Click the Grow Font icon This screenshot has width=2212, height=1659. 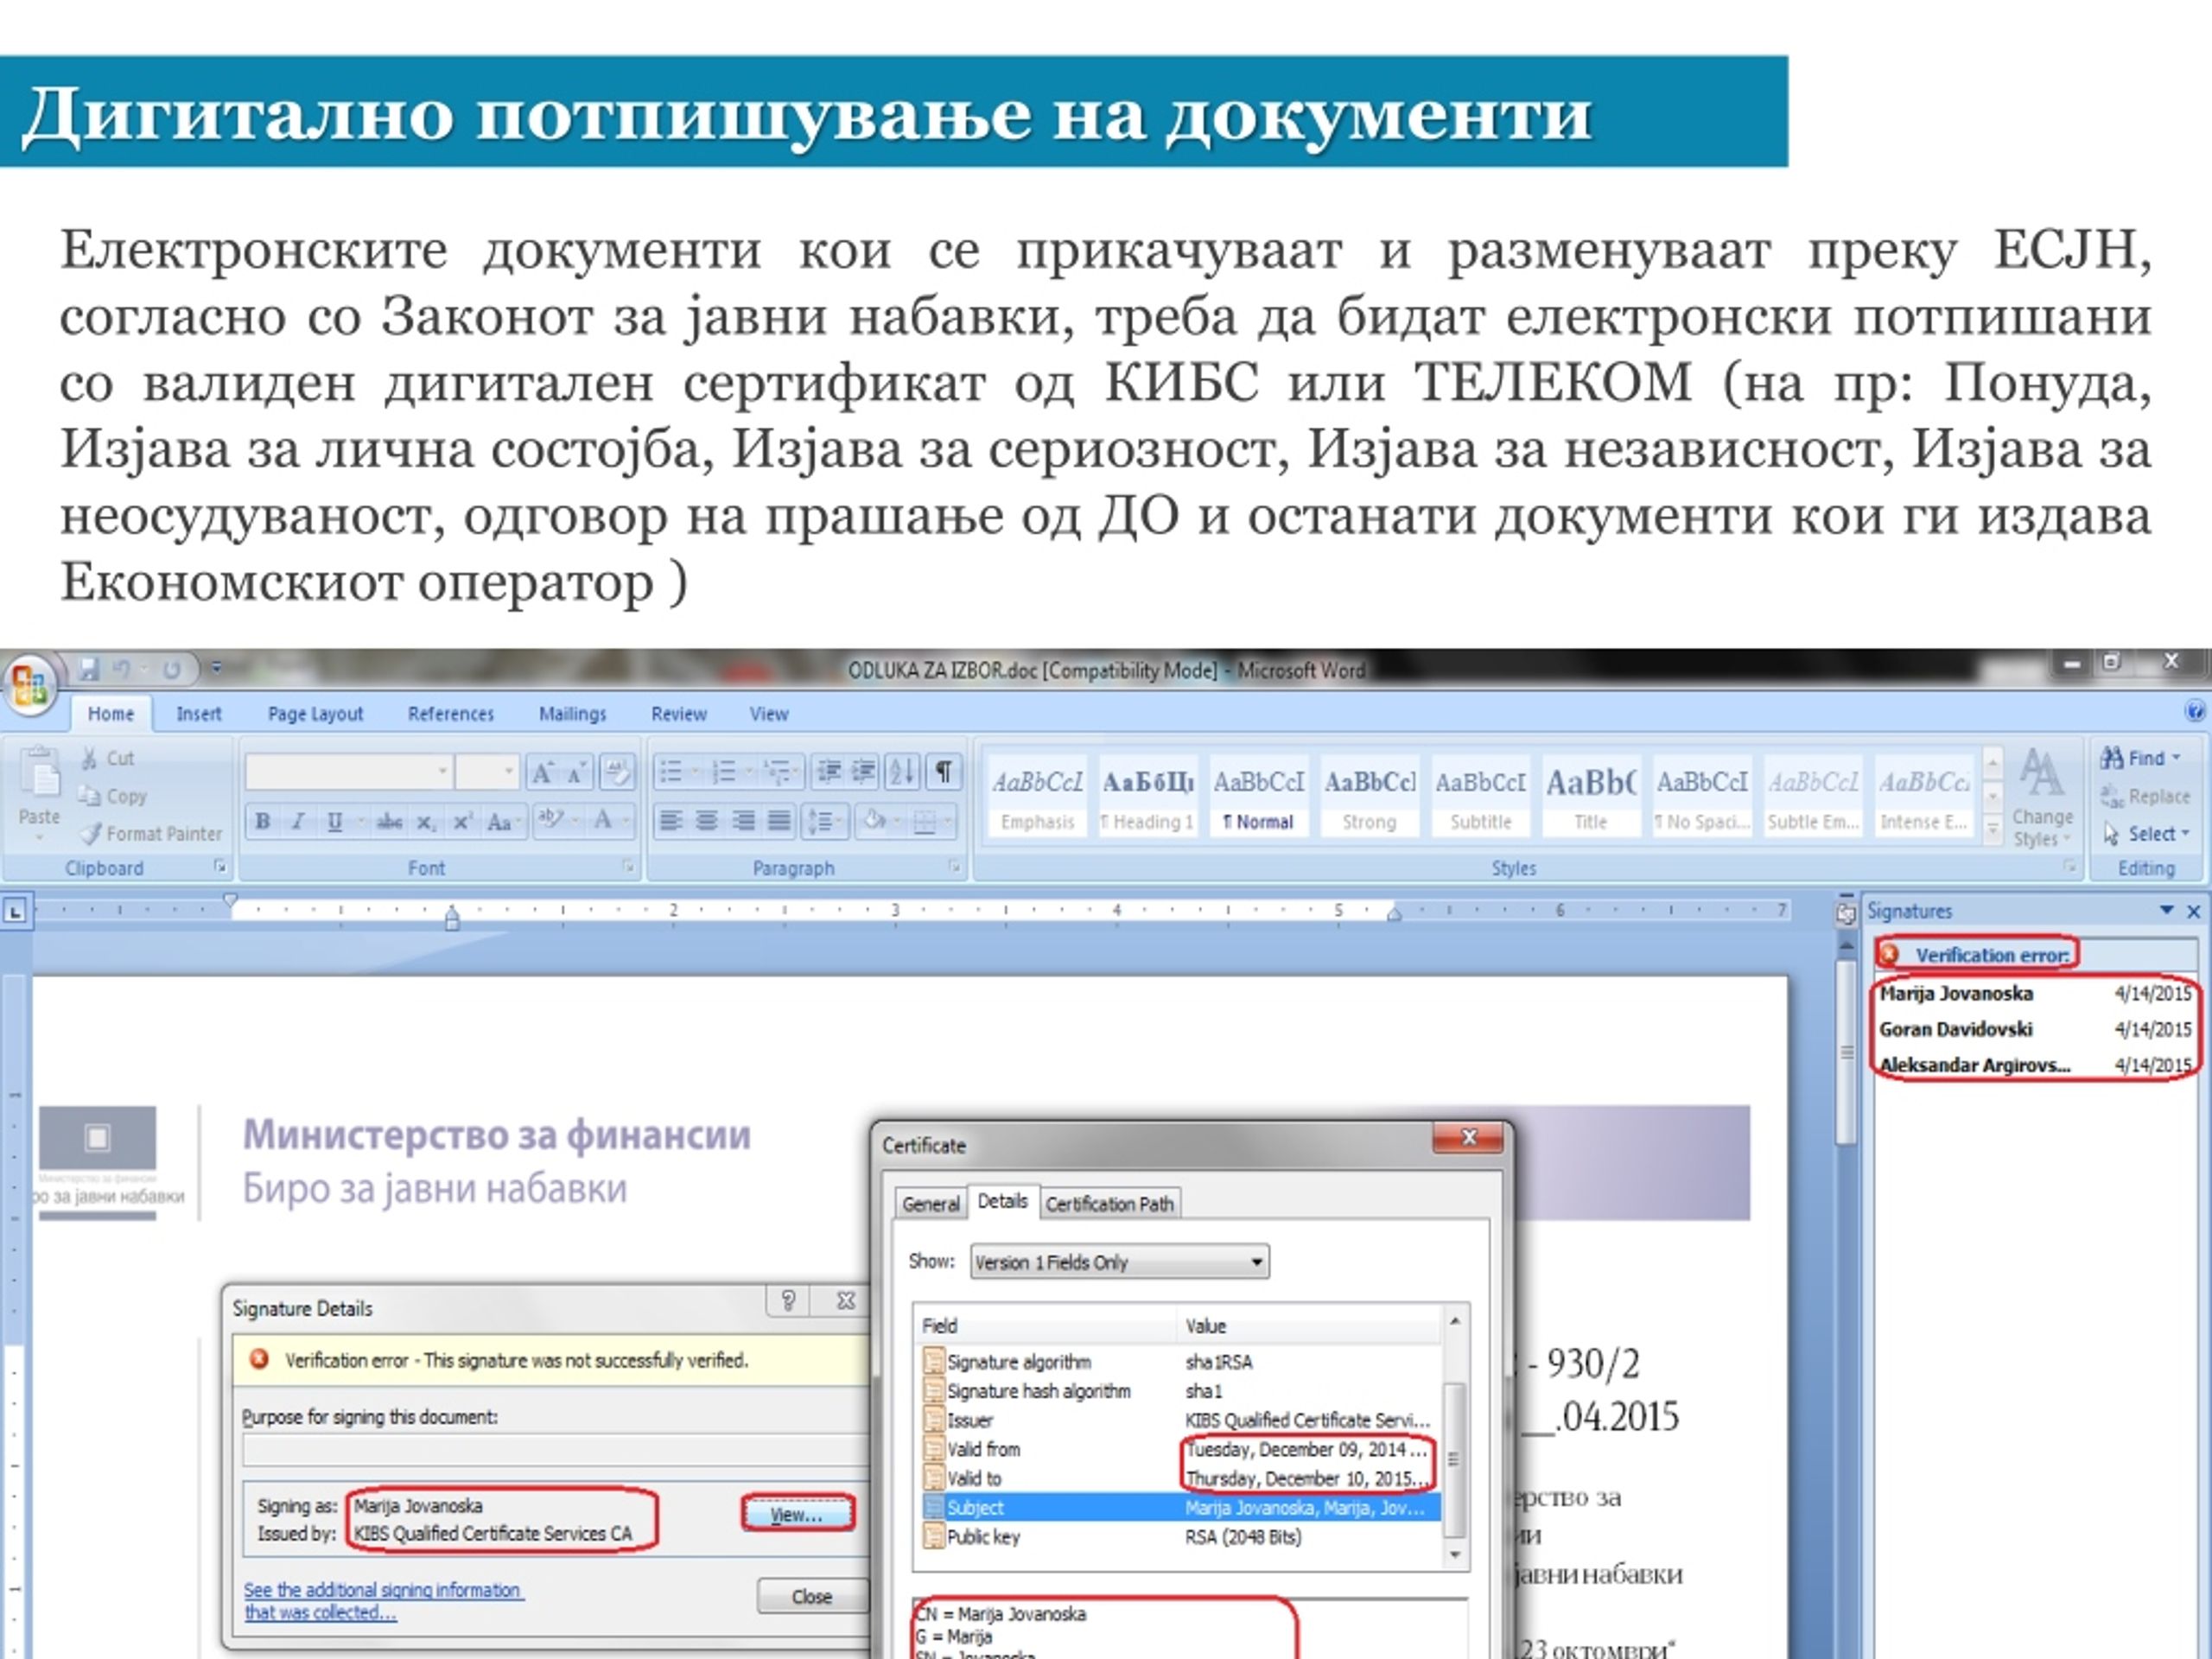[x=542, y=772]
